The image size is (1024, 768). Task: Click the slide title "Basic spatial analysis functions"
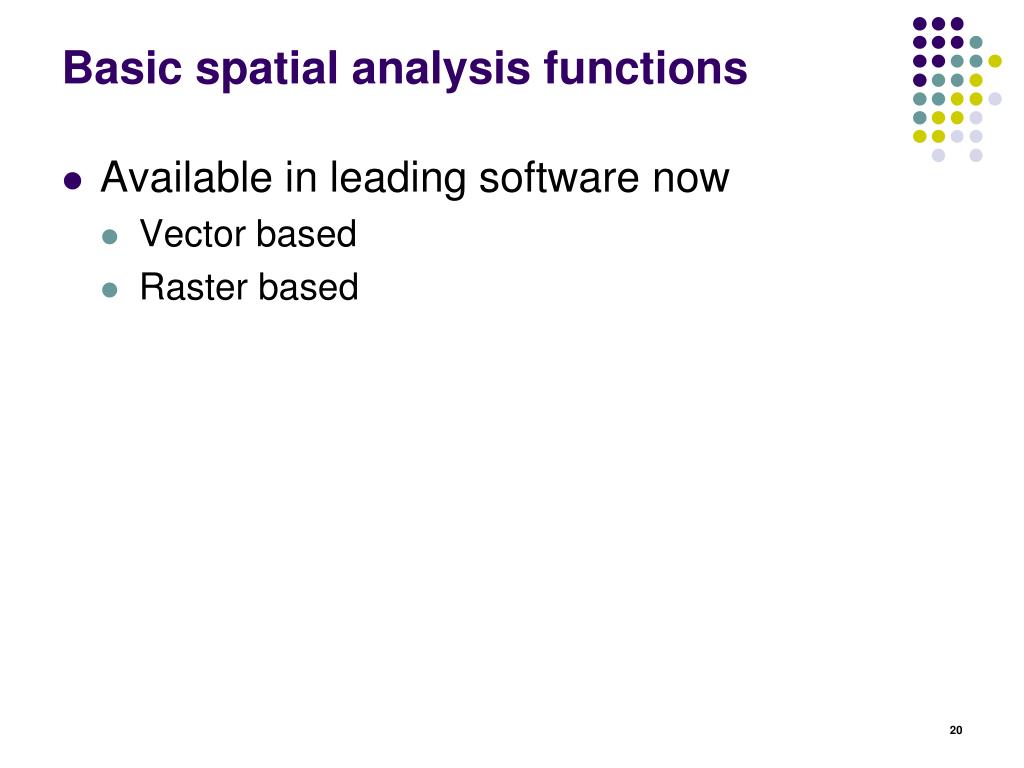tap(404, 68)
